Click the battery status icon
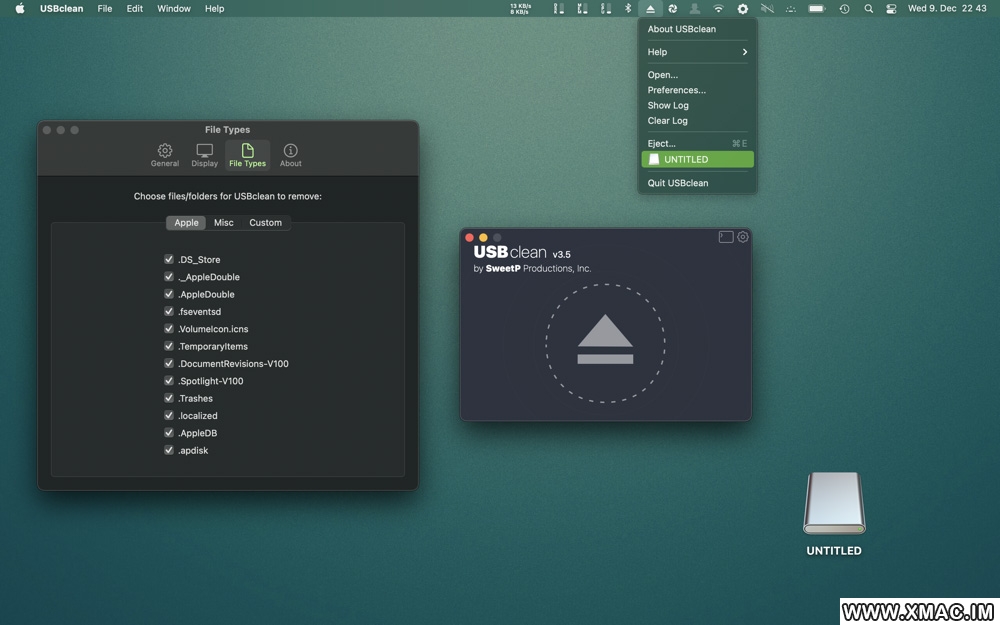This screenshot has width=1000, height=625. coord(816,9)
